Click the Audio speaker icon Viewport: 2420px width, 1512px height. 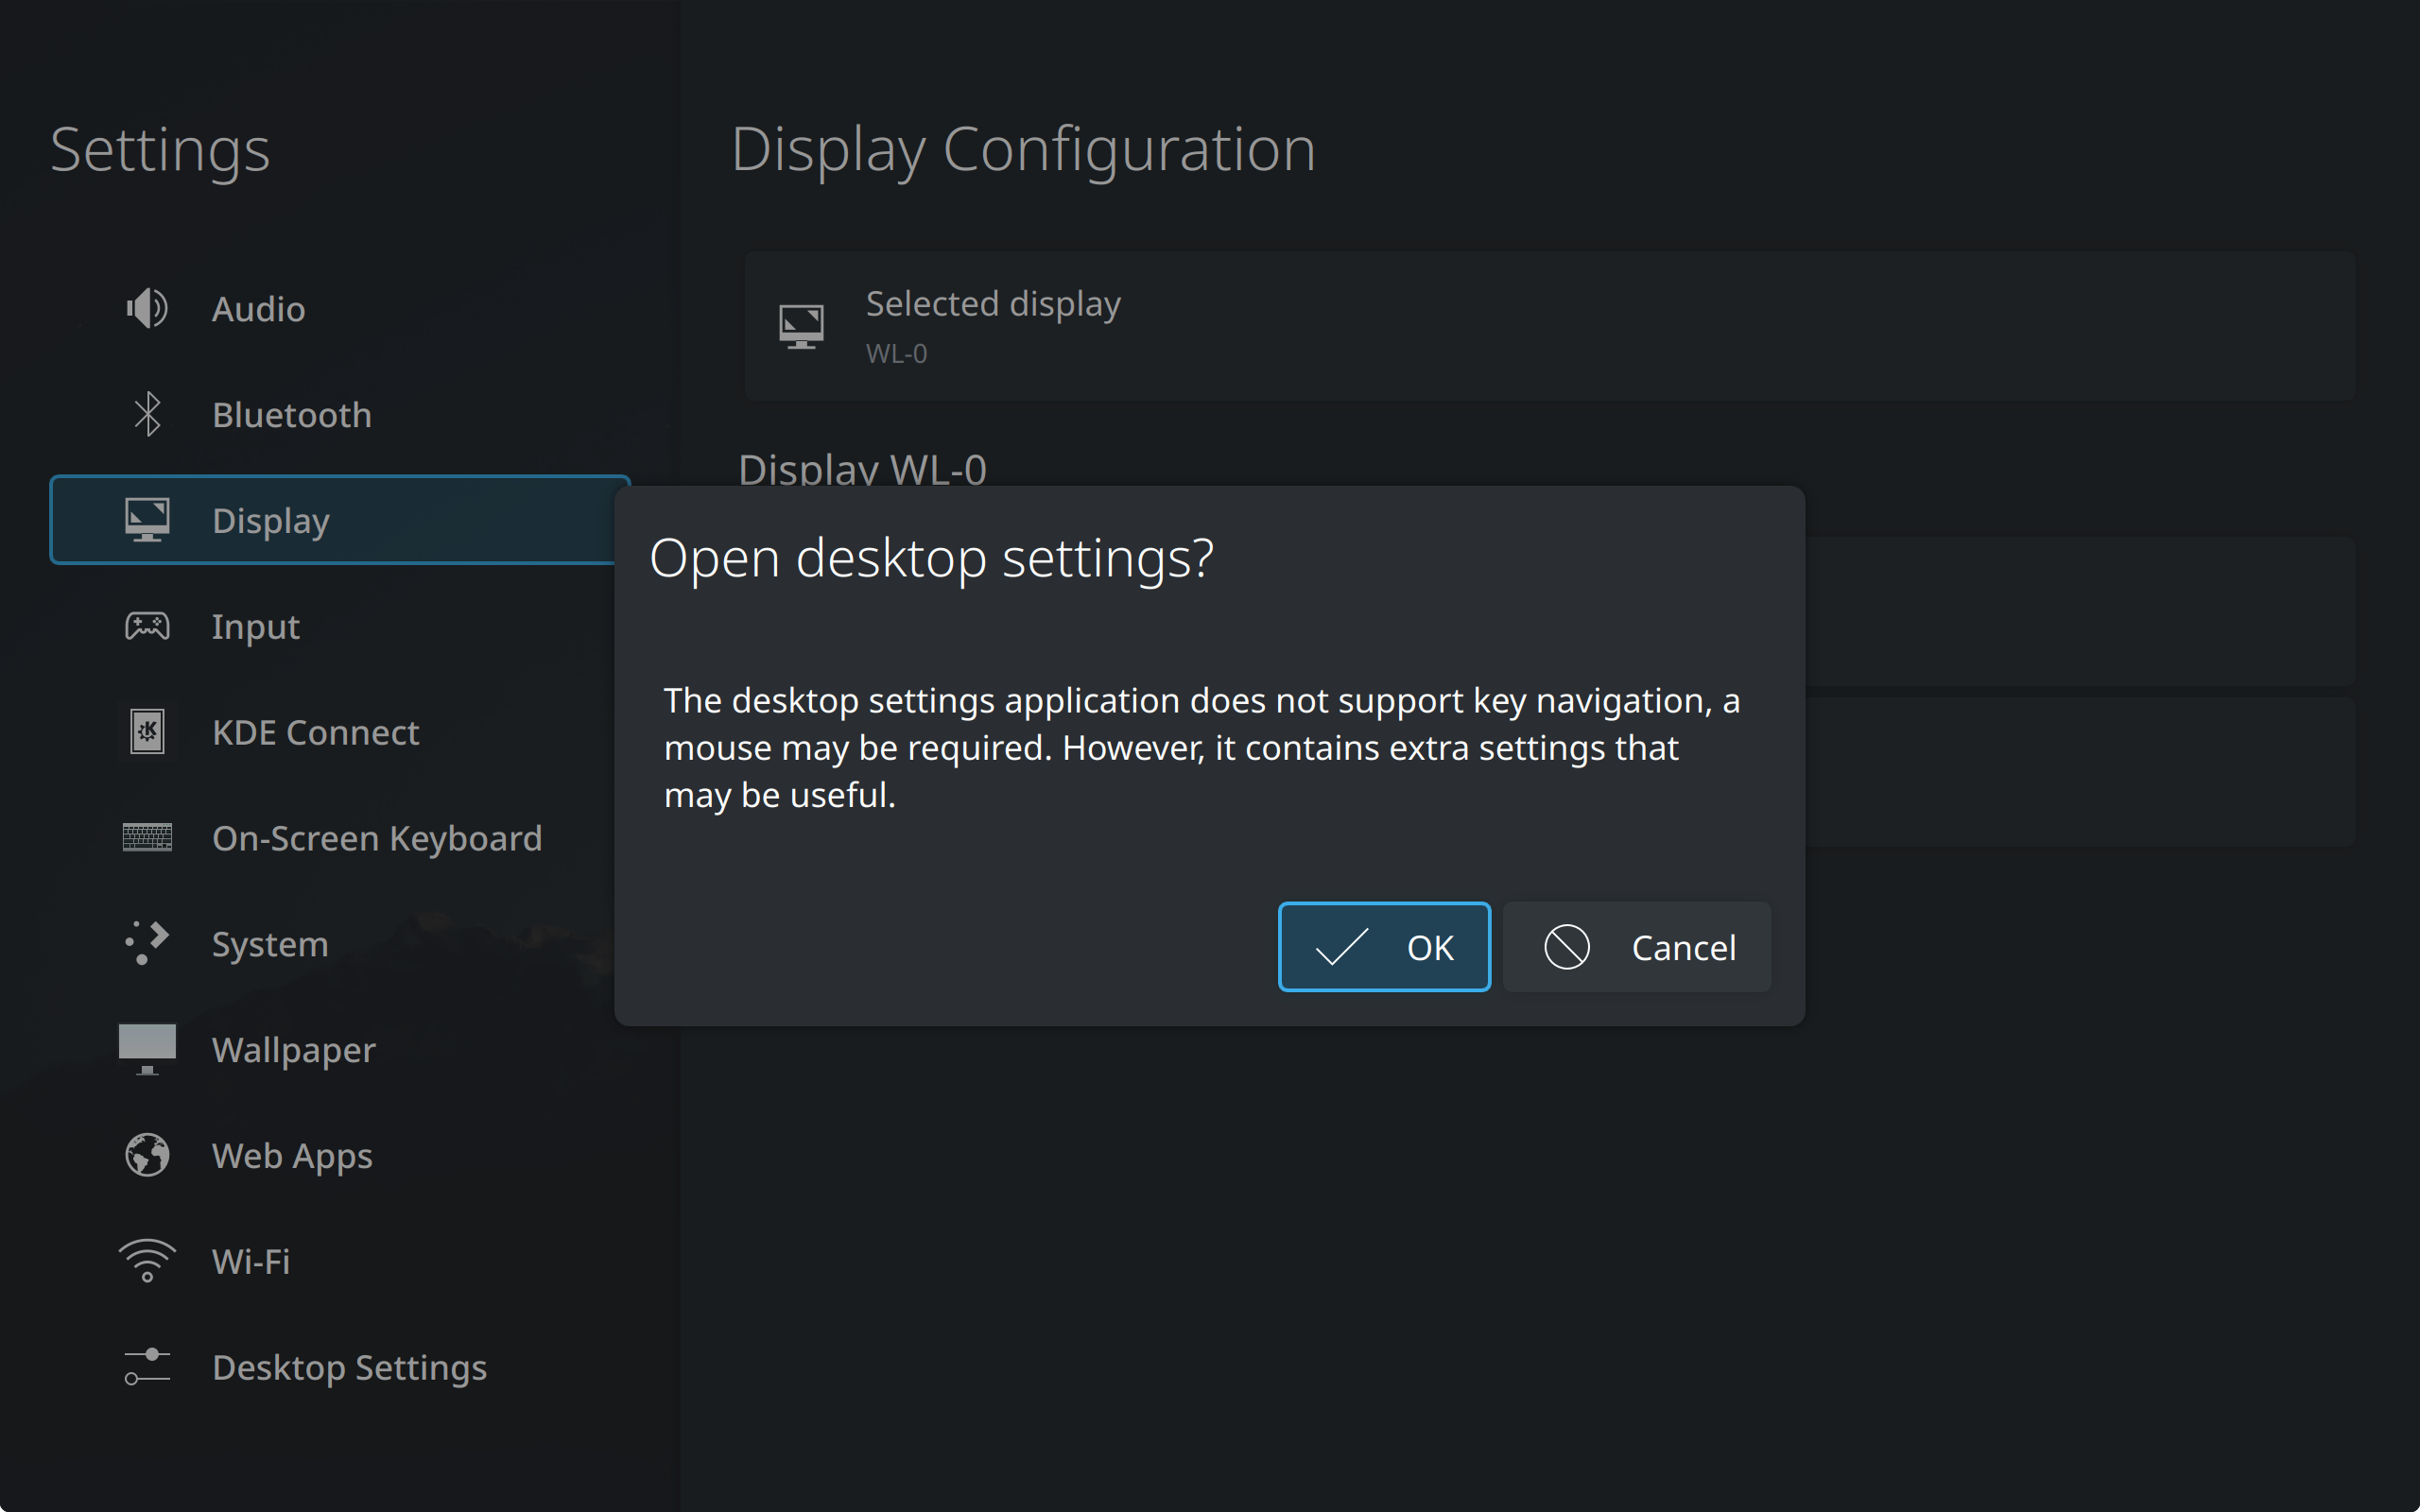click(x=147, y=308)
